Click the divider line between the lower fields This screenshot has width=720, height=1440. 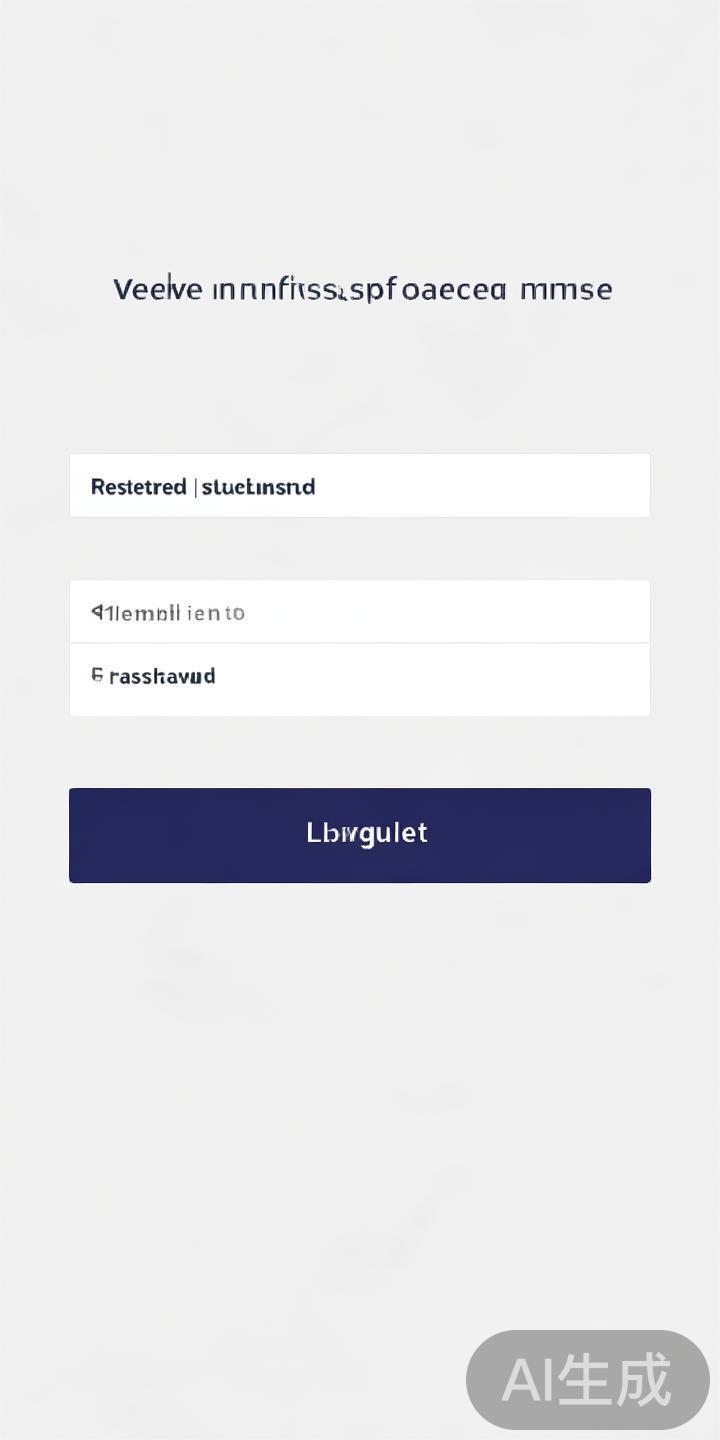coord(360,643)
